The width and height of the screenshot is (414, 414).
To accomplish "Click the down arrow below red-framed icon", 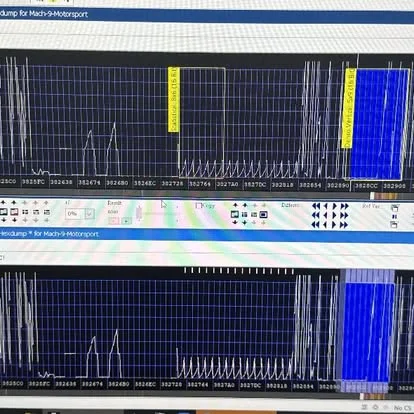I will (x=14, y=220).
